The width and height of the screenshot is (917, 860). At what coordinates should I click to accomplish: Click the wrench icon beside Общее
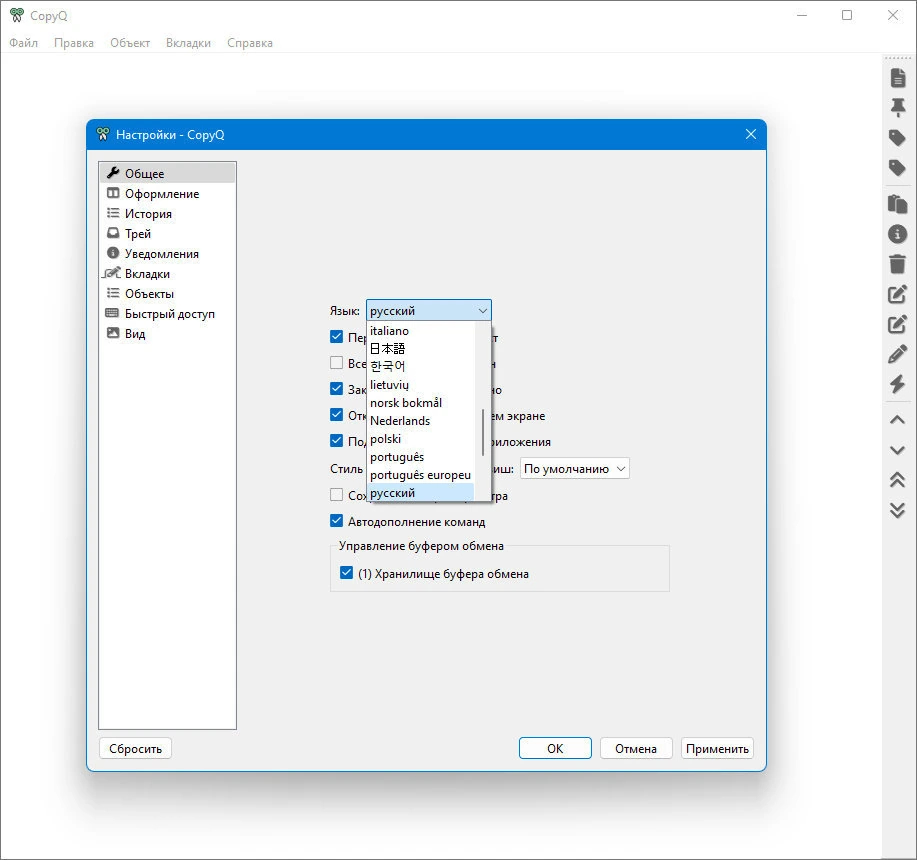(113, 172)
